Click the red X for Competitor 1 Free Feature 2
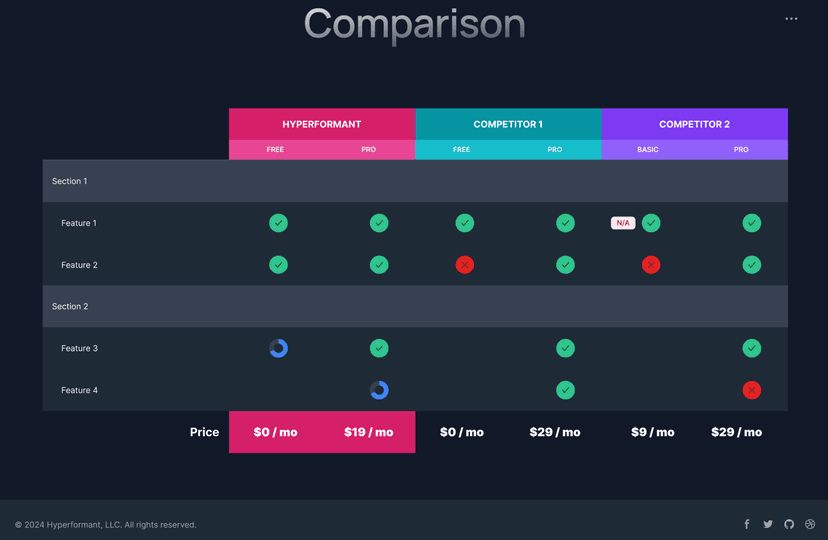The width and height of the screenshot is (828, 540). 465,265
